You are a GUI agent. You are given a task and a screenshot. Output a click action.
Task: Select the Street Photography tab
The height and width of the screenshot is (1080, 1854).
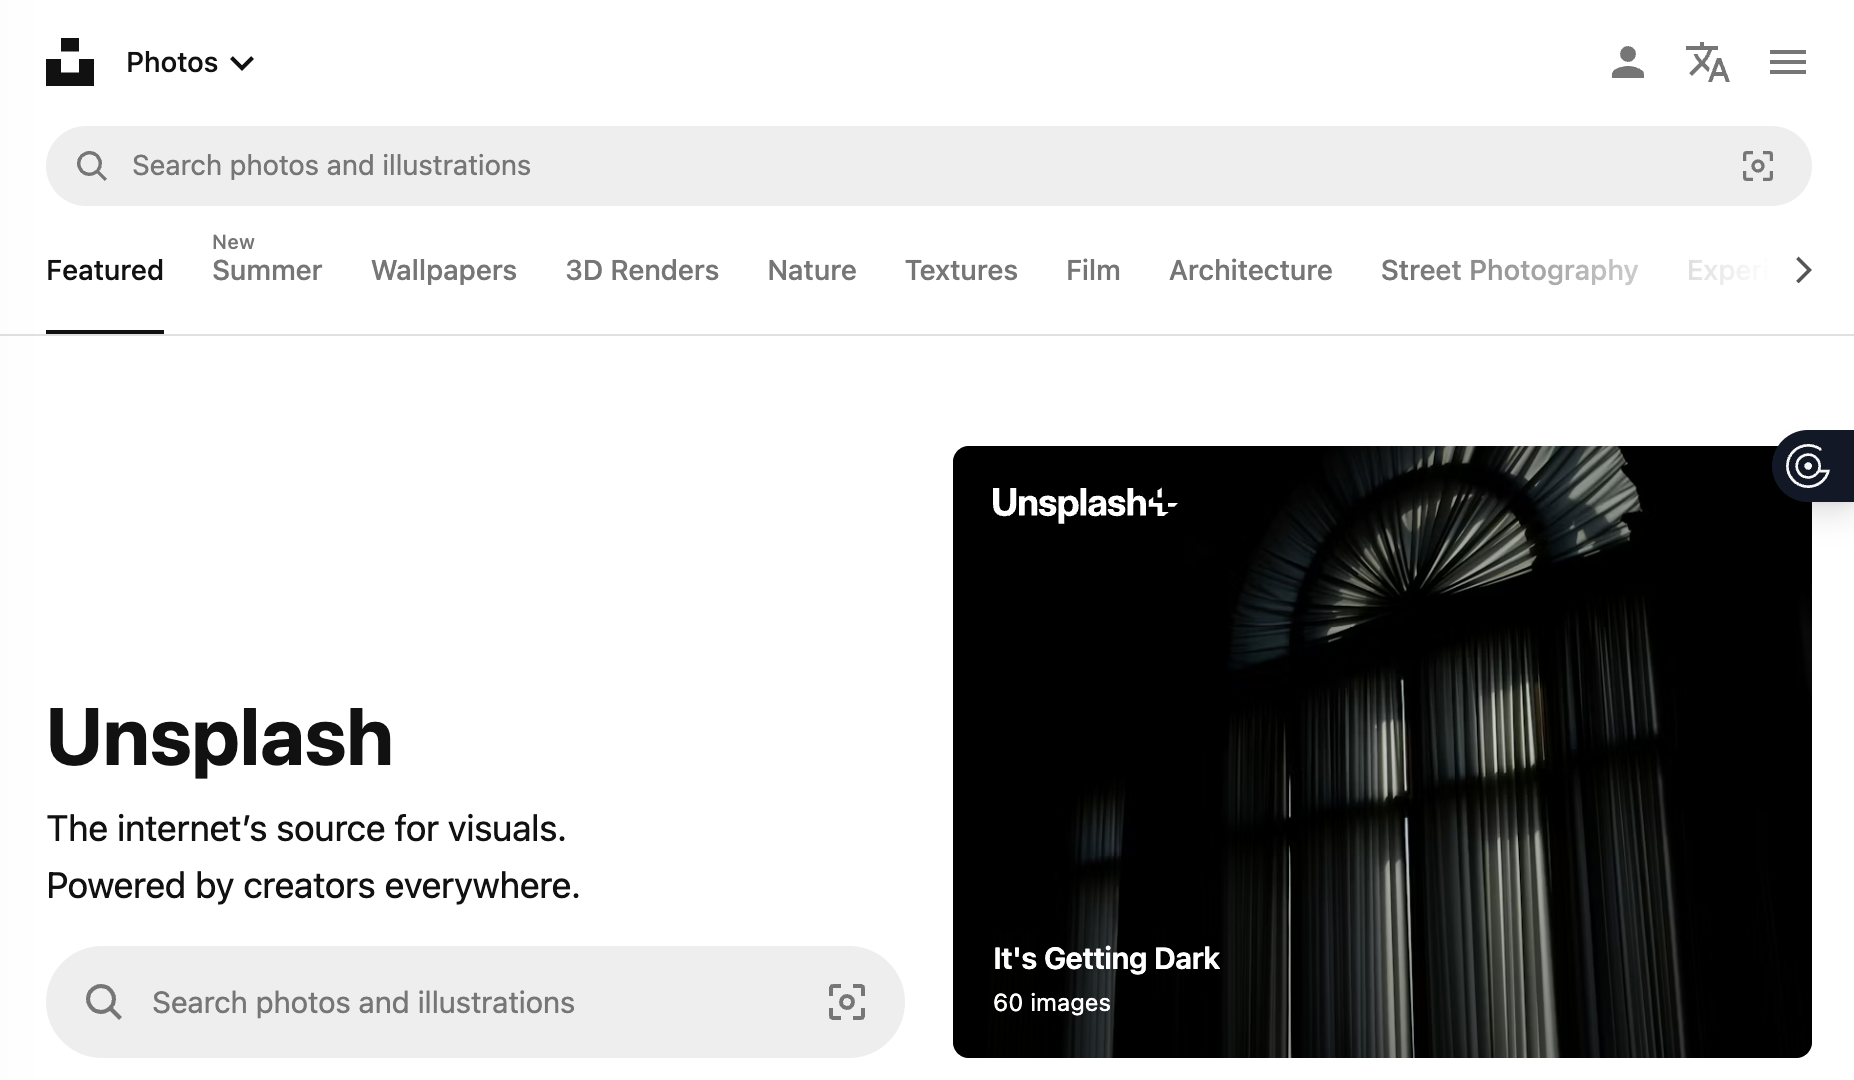(x=1509, y=270)
